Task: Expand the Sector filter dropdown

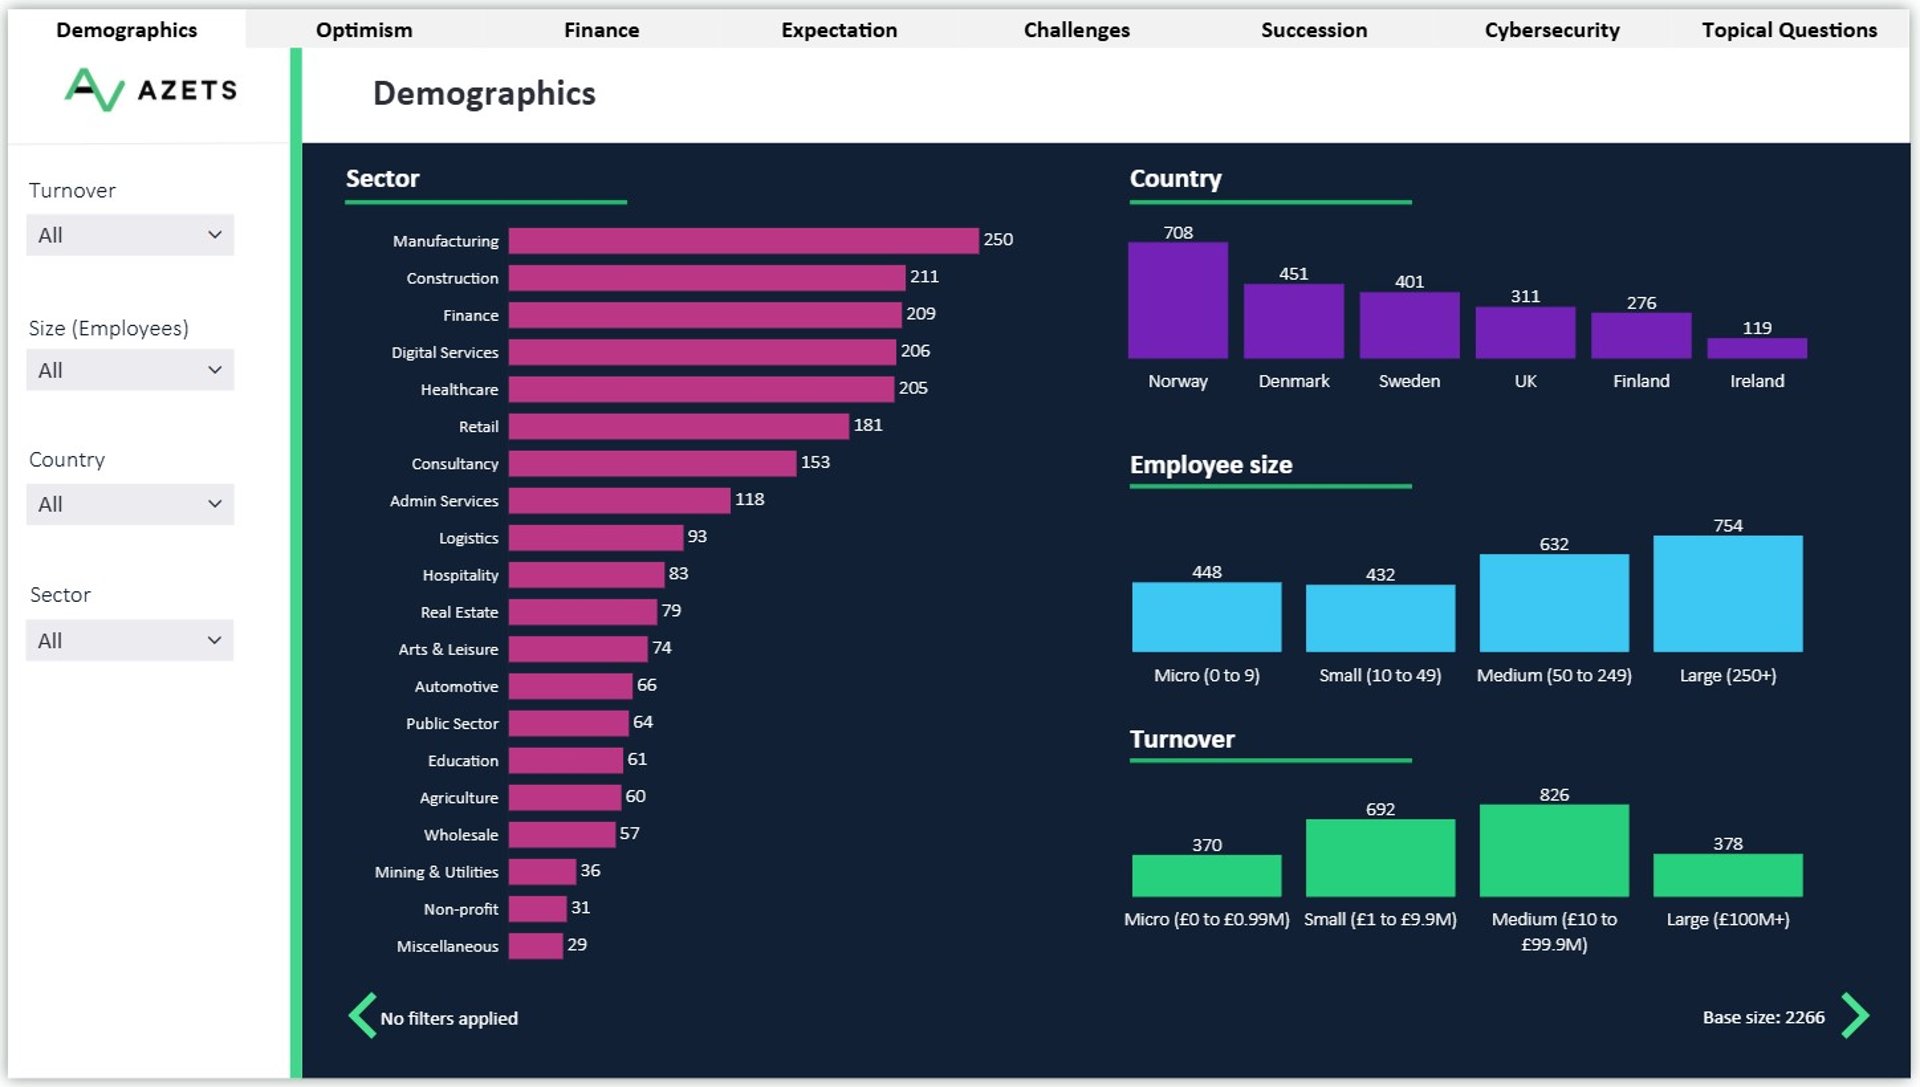Action: pos(130,640)
